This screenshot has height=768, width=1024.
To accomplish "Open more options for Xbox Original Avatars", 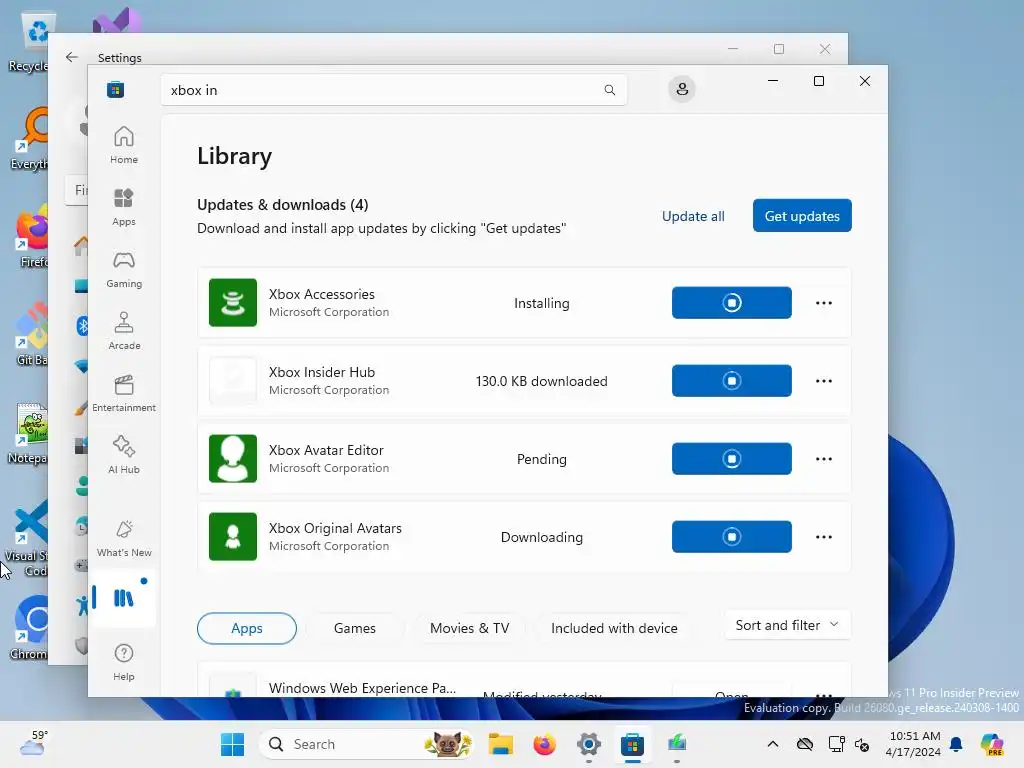I will point(824,537).
